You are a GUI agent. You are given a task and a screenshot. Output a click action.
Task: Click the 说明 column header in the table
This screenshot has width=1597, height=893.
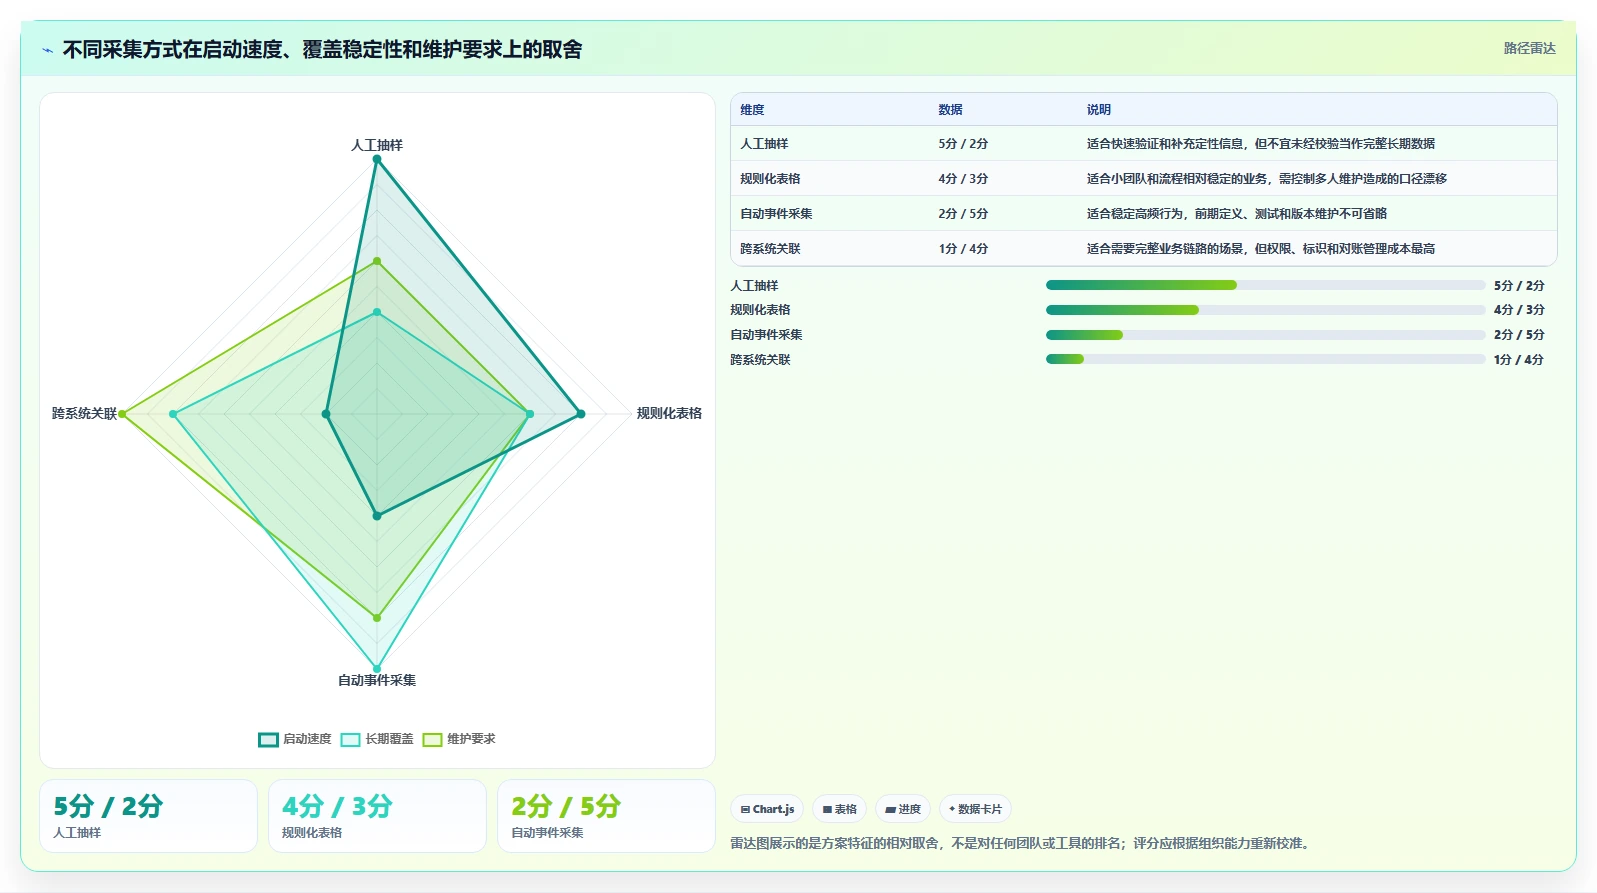(x=1099, y=110)
